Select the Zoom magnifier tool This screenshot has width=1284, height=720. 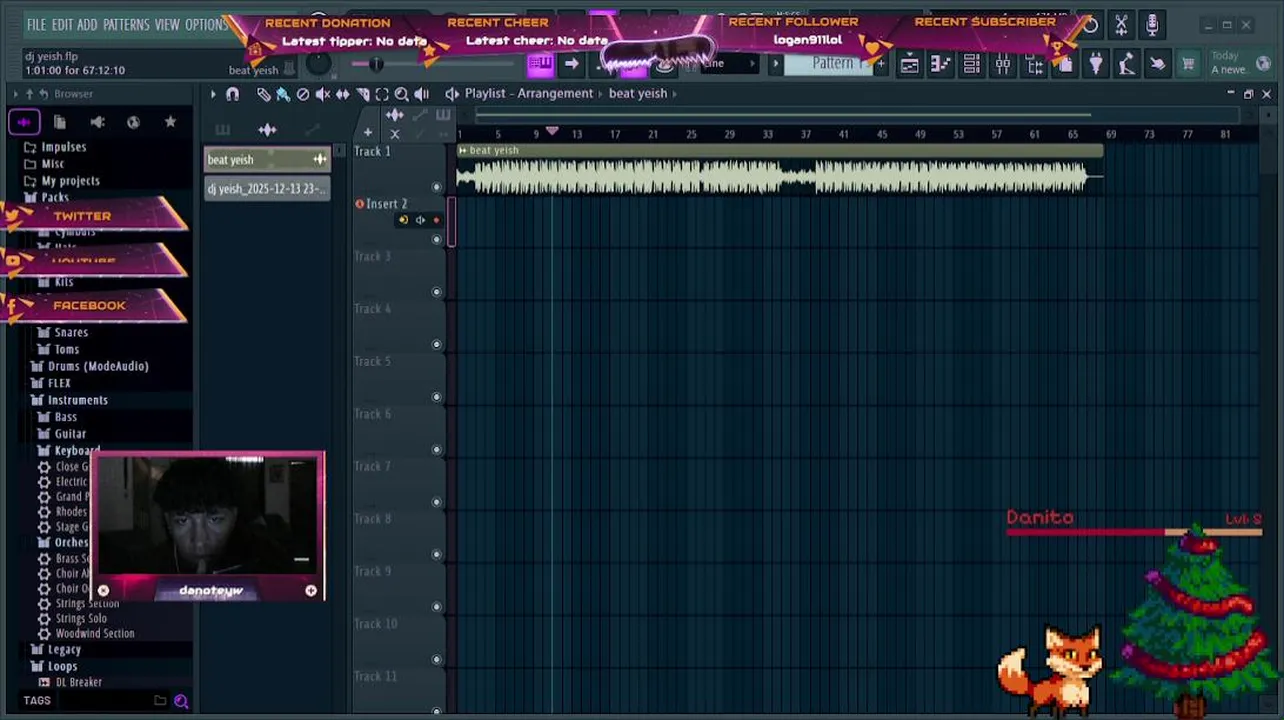point(401,94)
